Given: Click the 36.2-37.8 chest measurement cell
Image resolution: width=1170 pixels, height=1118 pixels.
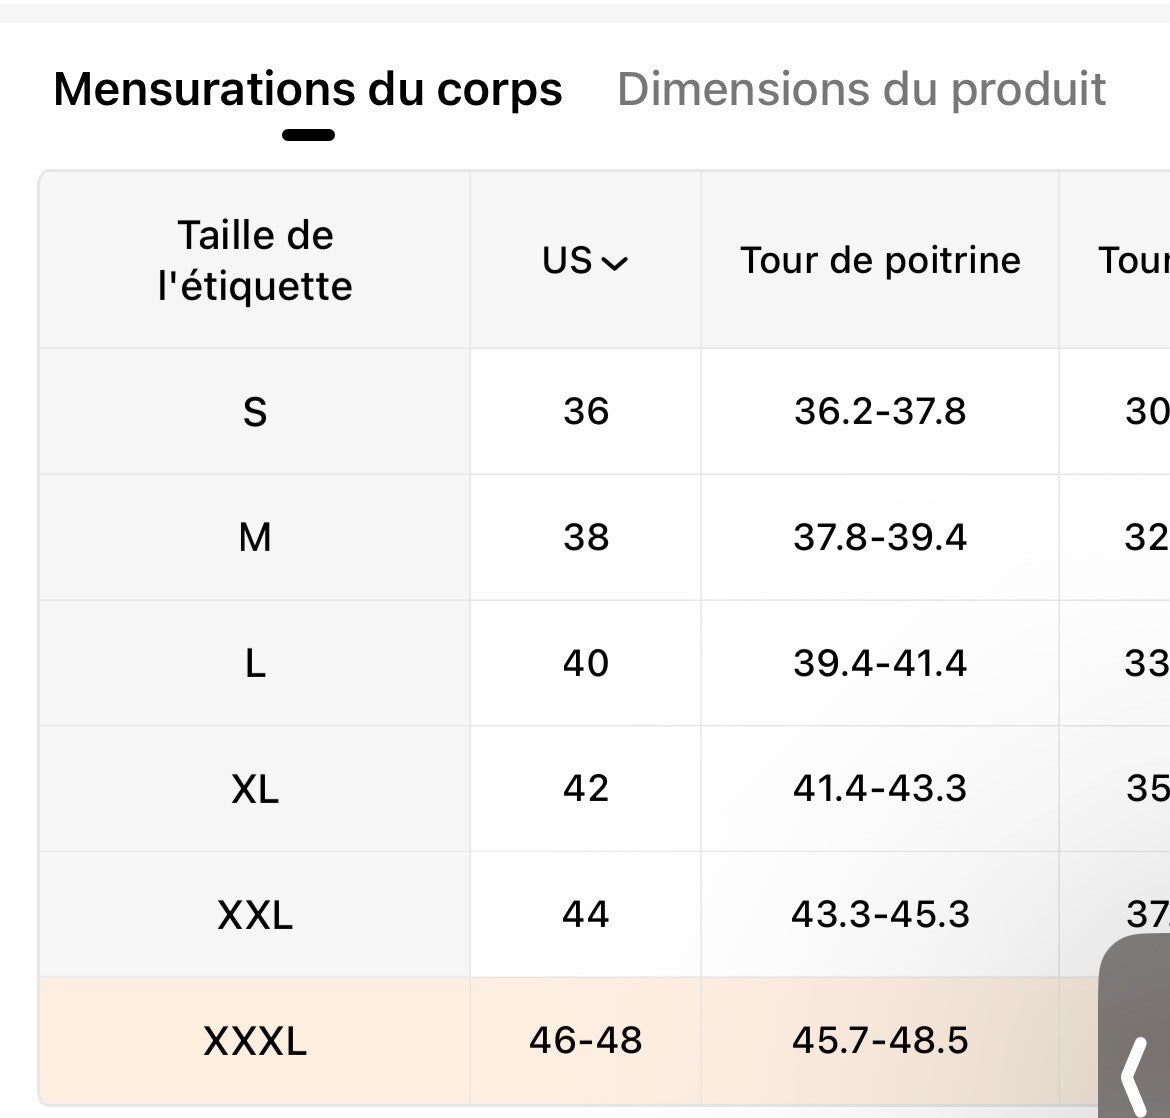Looking at the screenshot, I should coord(880,412).
